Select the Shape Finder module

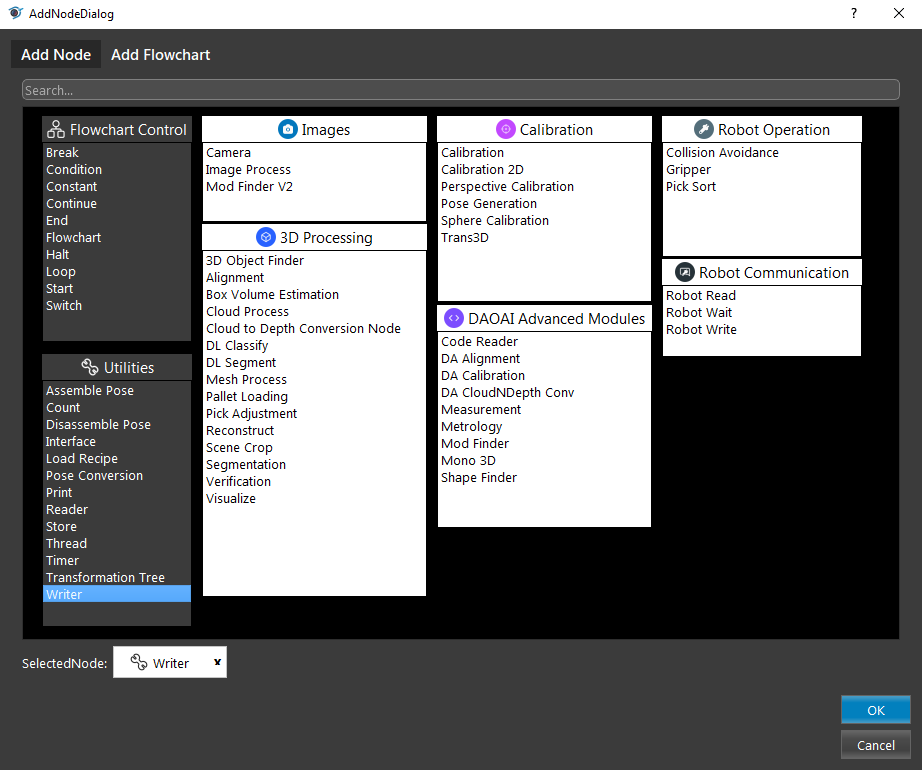(x=479, y=478)
